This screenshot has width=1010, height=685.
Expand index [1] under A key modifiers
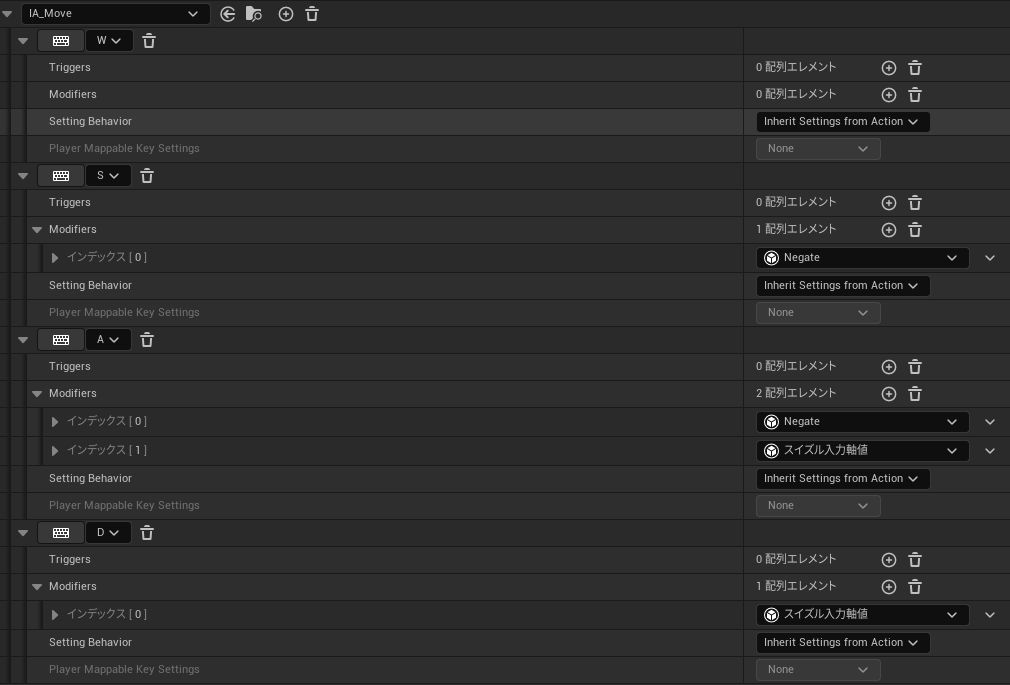55,450
